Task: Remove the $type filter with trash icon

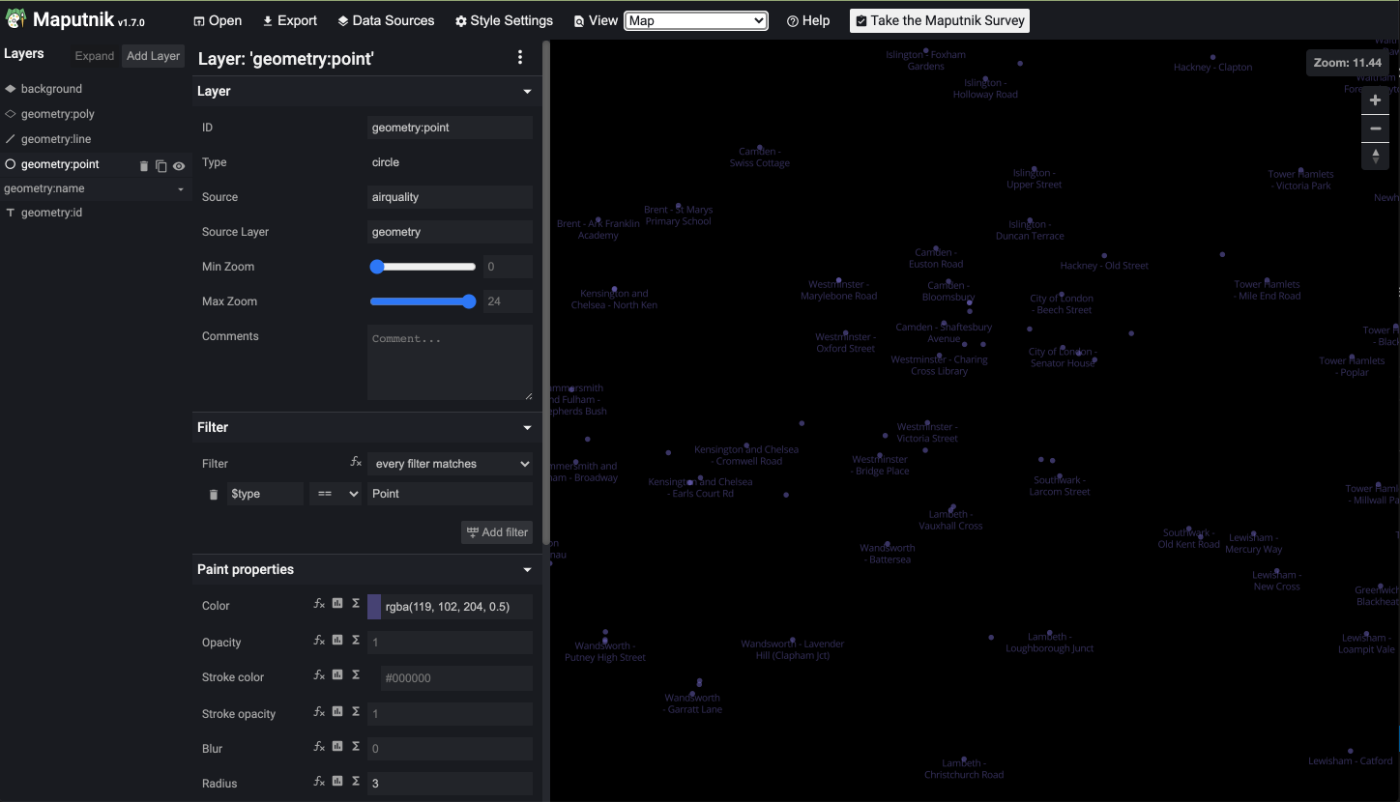Action: coord(213,494)
